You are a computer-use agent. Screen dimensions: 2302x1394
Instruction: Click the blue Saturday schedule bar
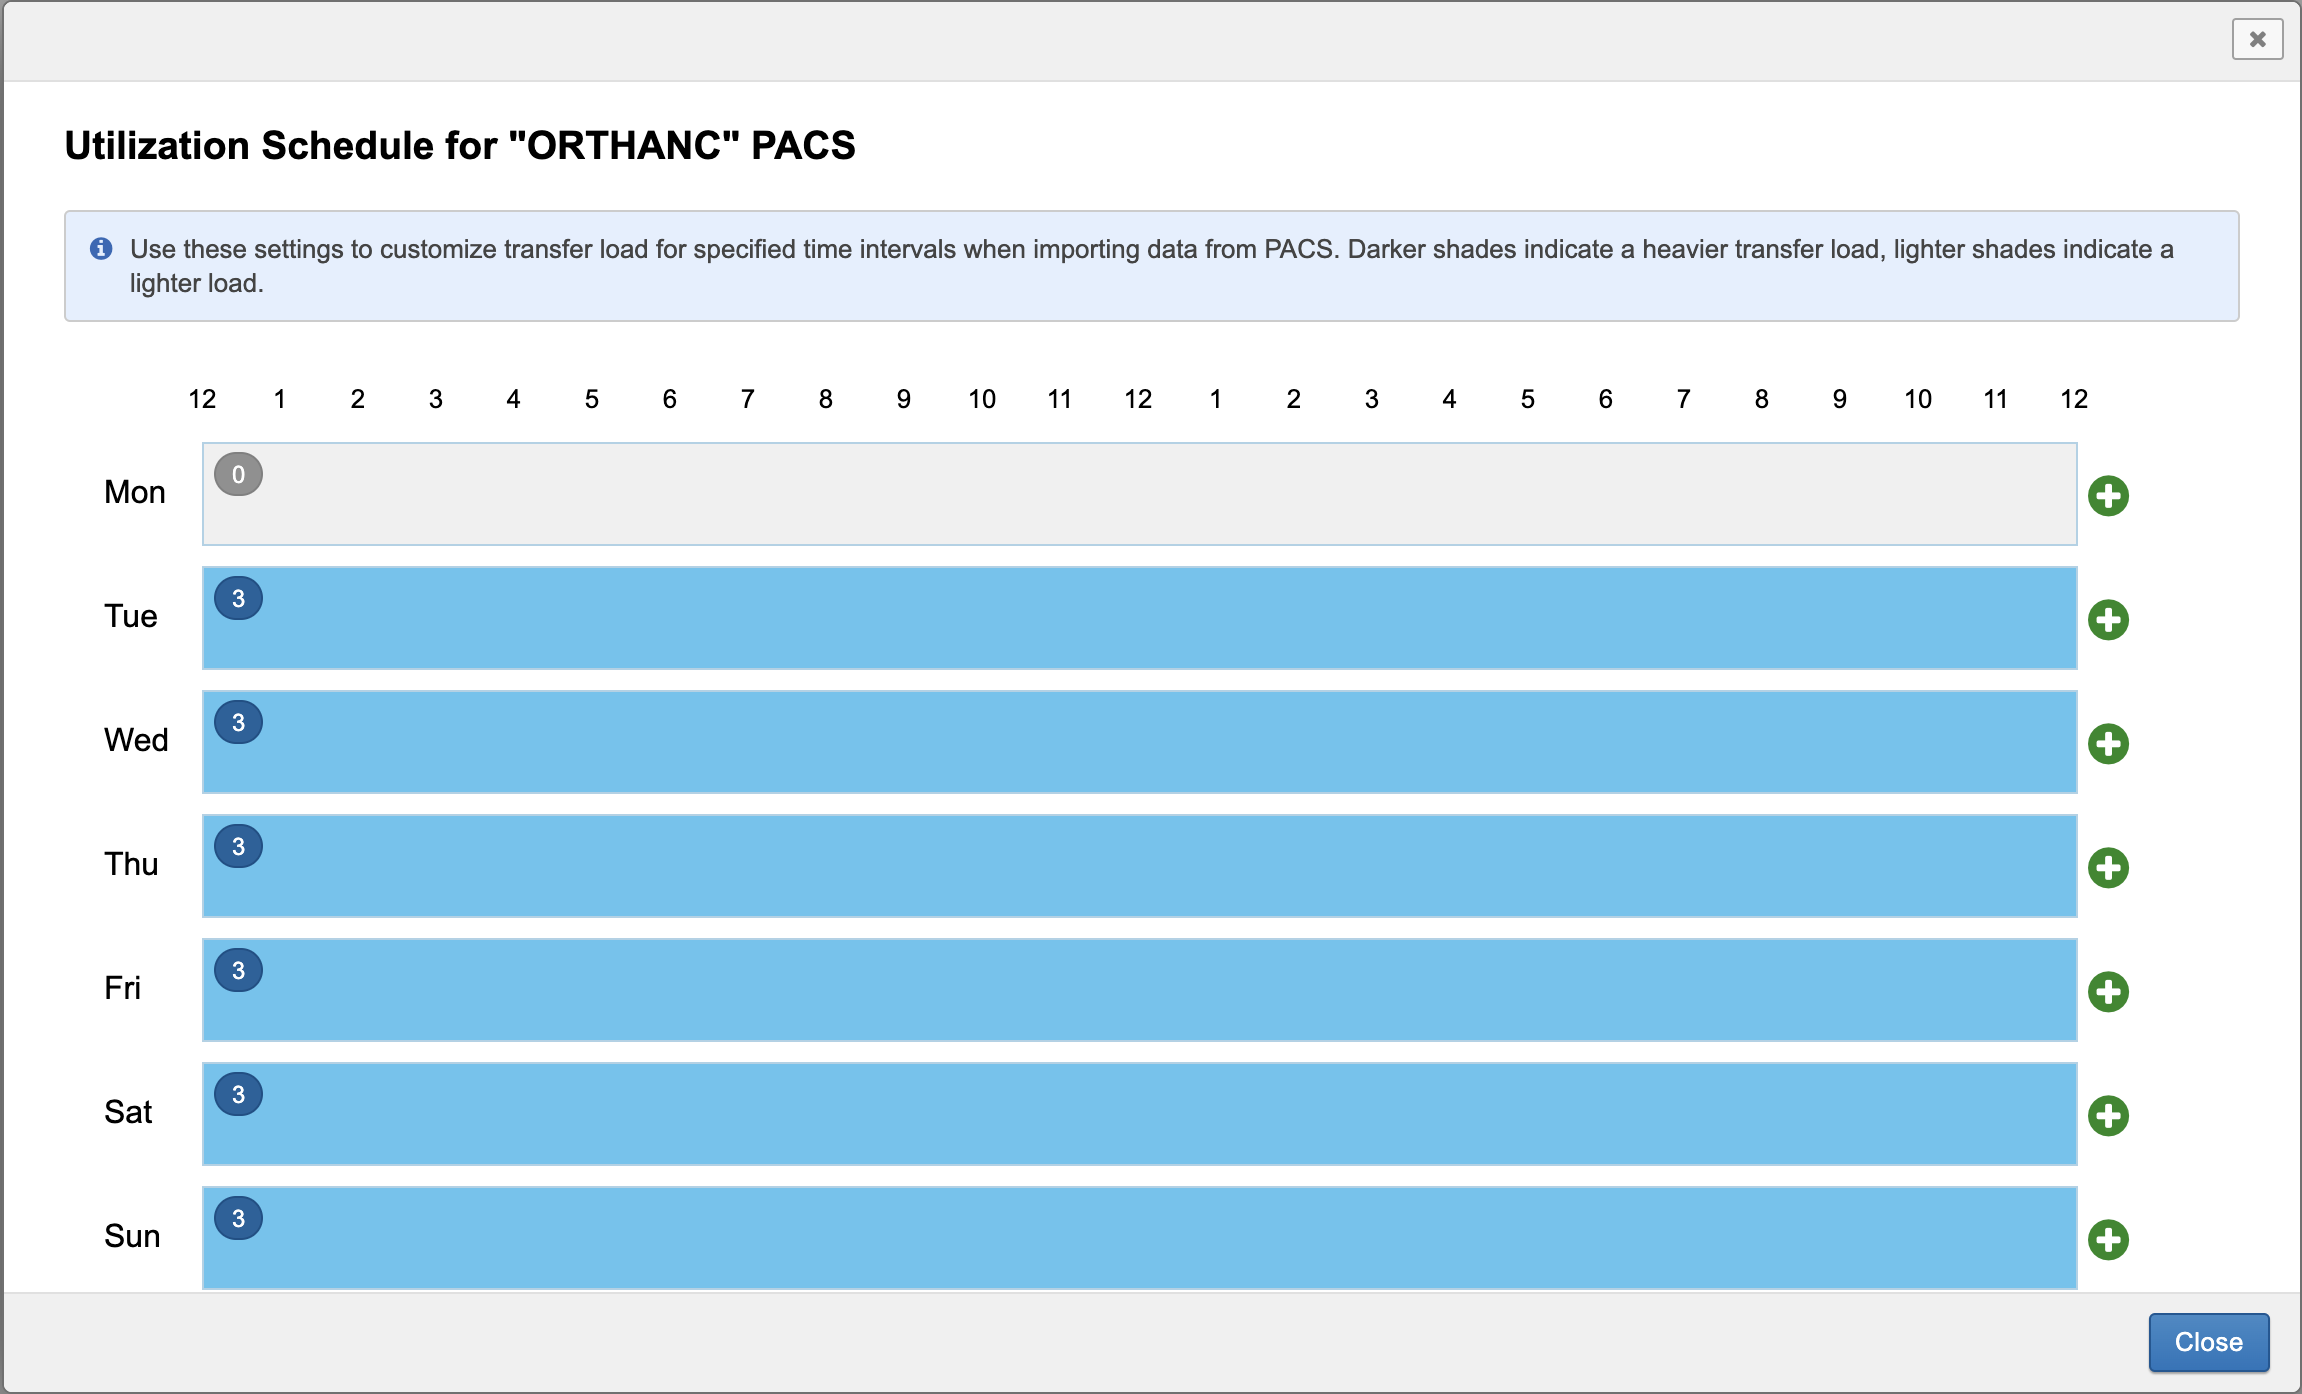1140,1116
